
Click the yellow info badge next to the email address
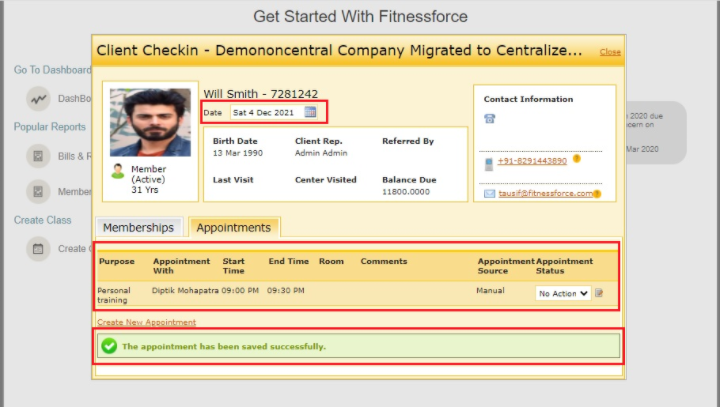597,194
